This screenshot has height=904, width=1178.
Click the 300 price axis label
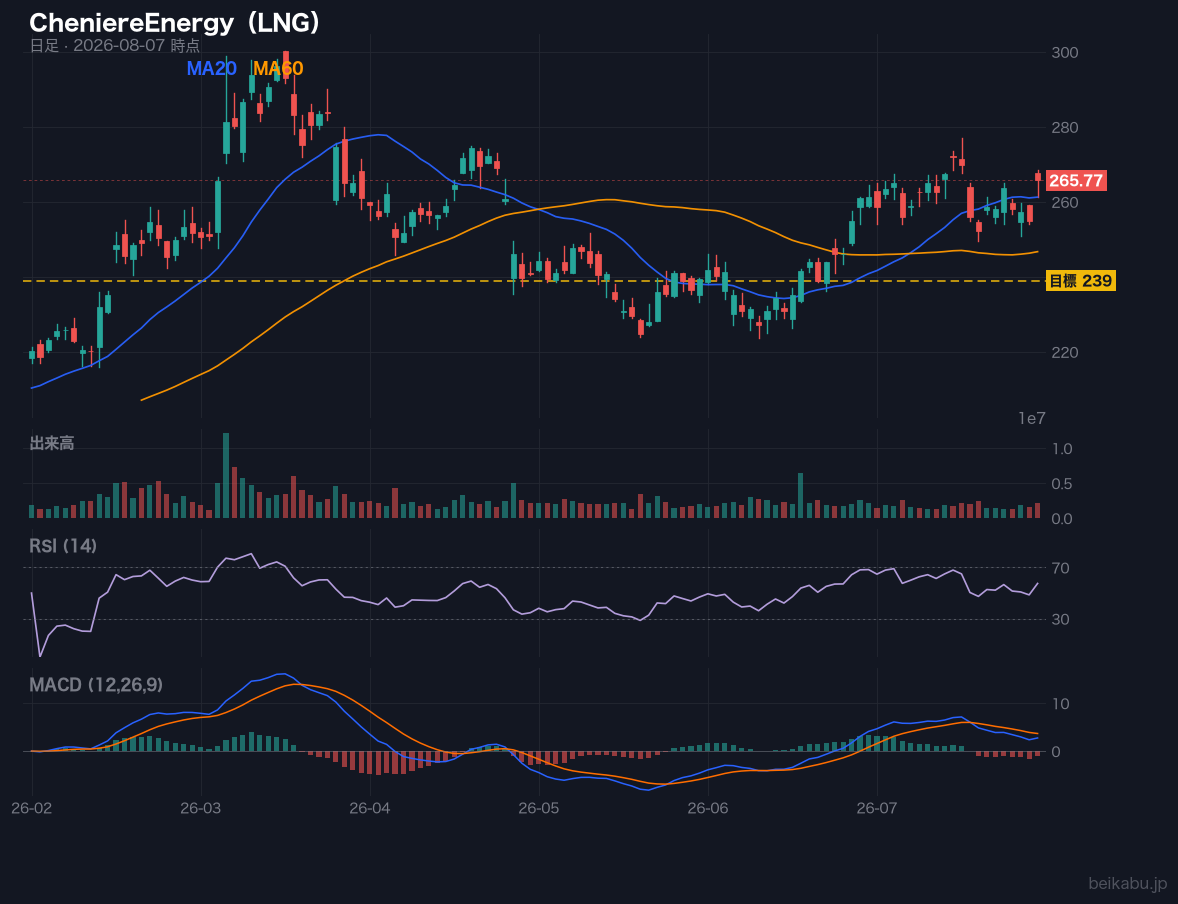pyautogui.click(x=1065, y=53)
